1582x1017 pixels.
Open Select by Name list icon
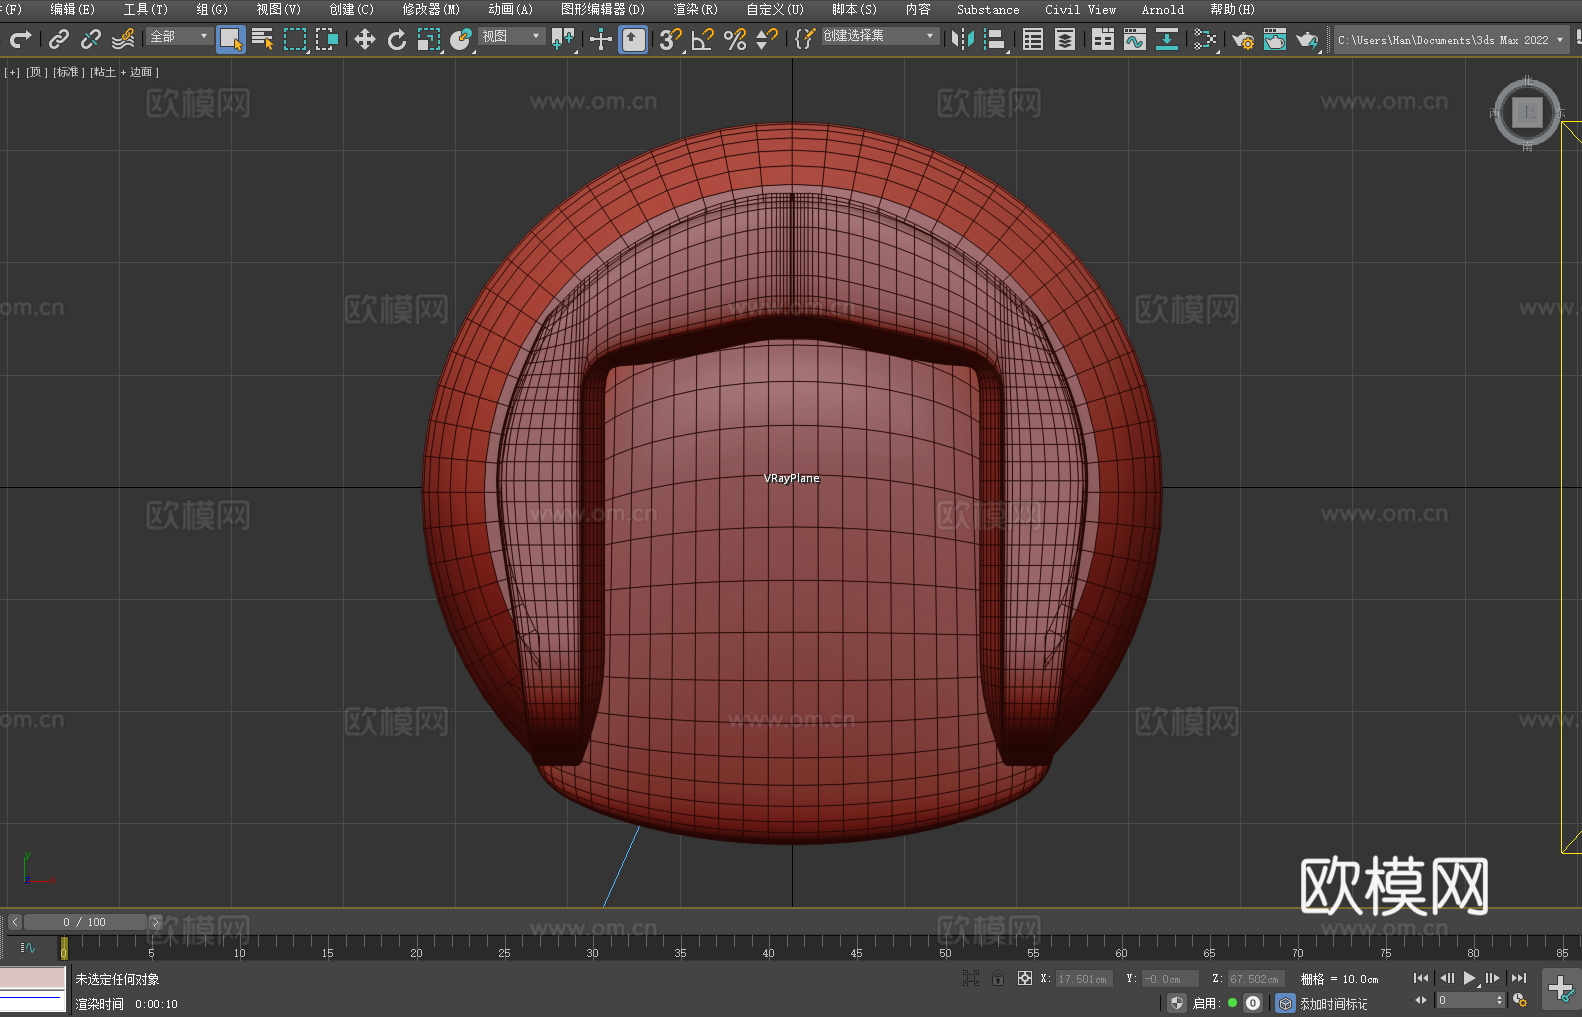click(x=263, y=39)
